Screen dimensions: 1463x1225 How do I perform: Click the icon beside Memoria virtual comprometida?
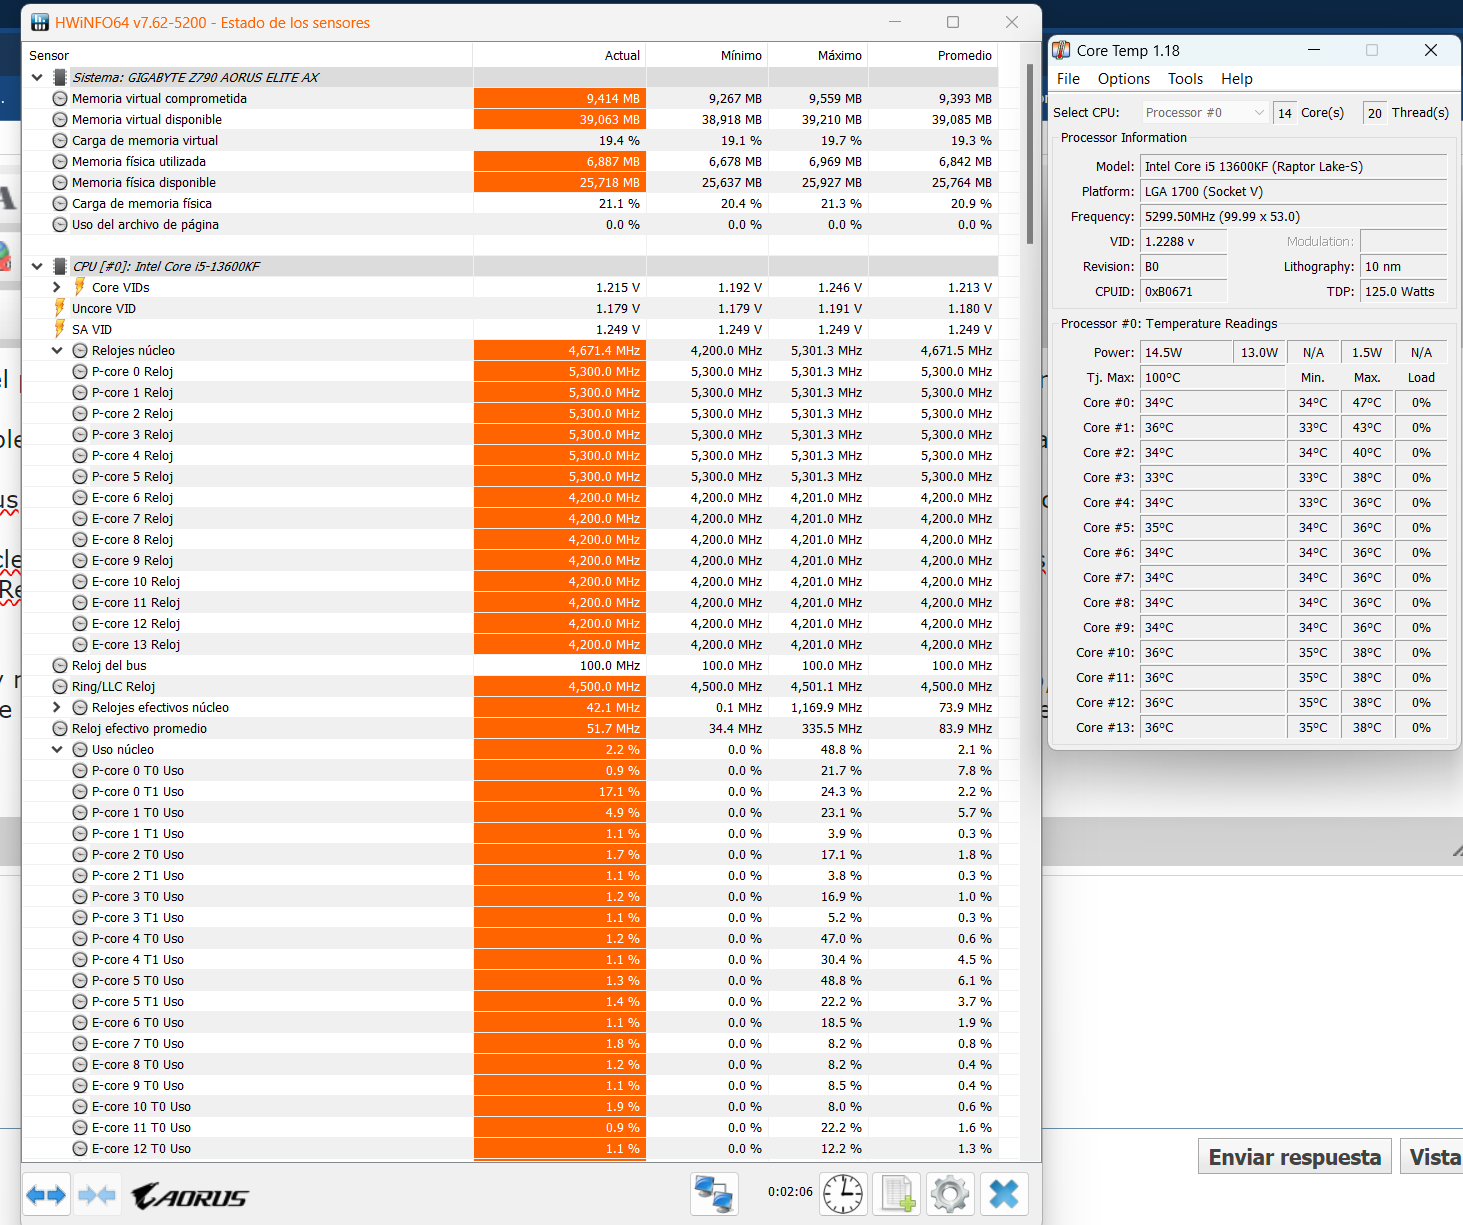coord(60,98)
